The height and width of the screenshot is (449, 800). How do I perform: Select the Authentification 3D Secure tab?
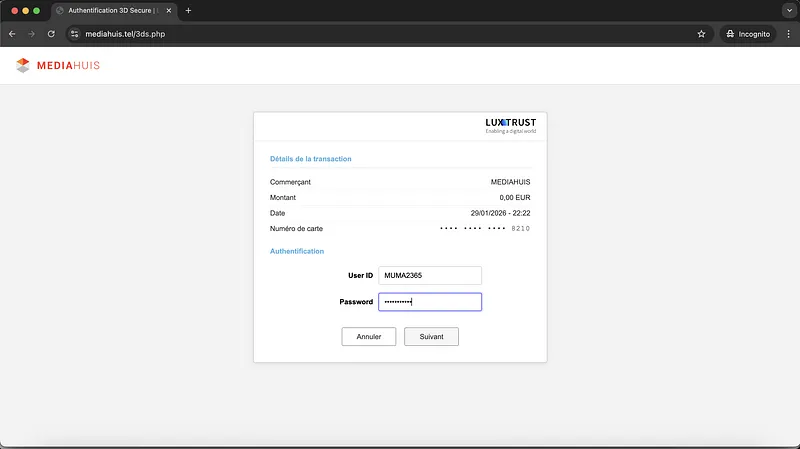[113, 10]
